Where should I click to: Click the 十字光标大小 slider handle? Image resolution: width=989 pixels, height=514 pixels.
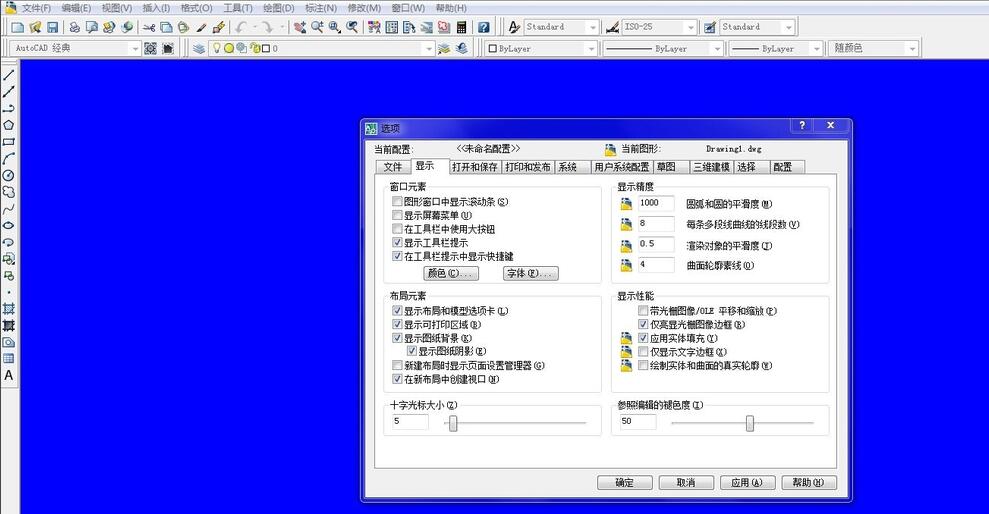point(453,424)
